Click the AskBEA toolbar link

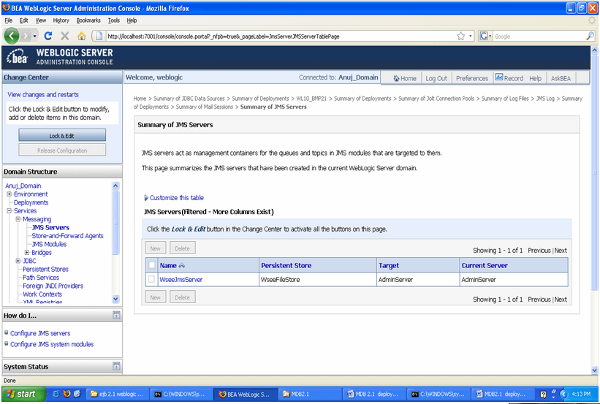561,78
